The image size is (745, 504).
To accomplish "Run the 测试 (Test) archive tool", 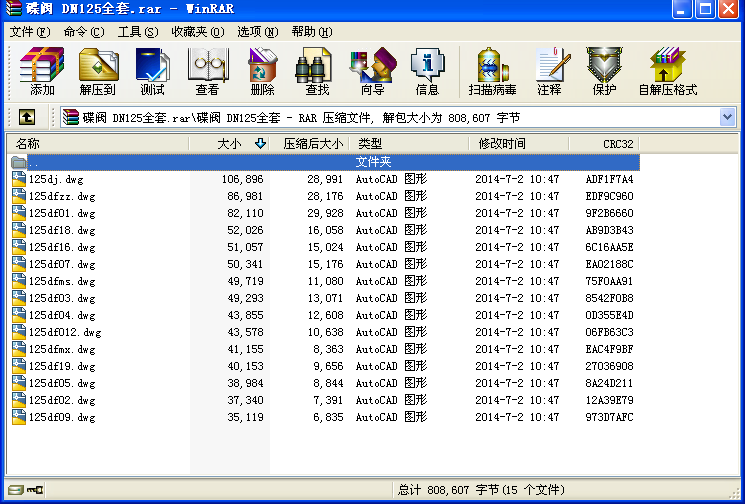I will click(152, 71).
